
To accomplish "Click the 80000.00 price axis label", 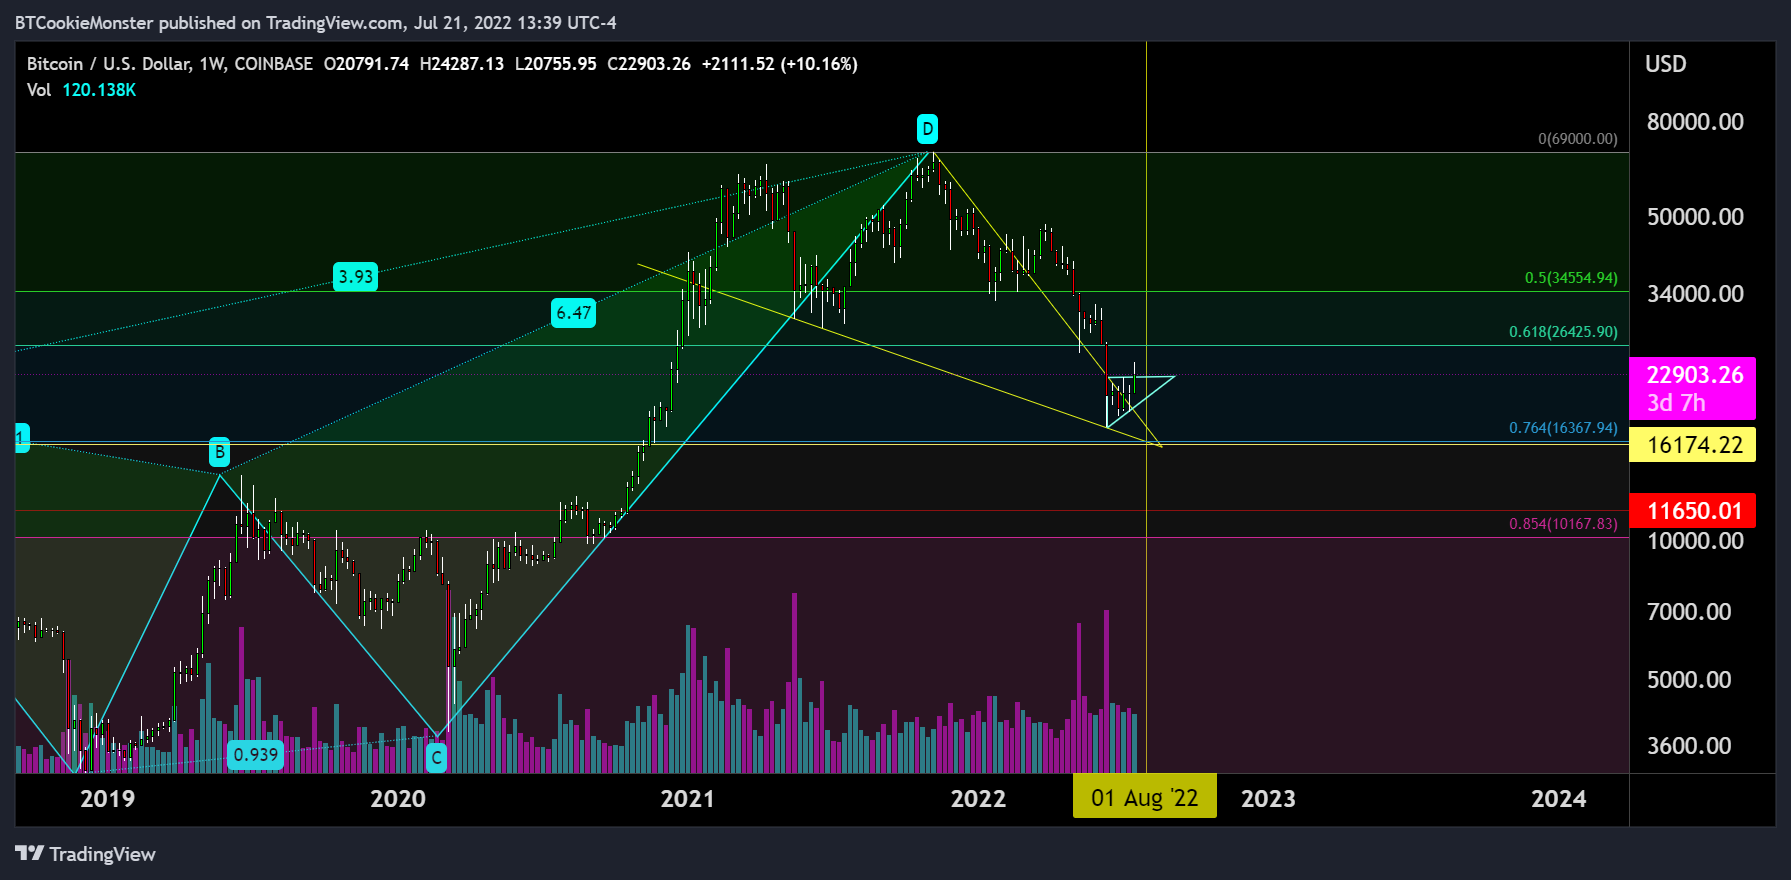I will point(1695,122).
